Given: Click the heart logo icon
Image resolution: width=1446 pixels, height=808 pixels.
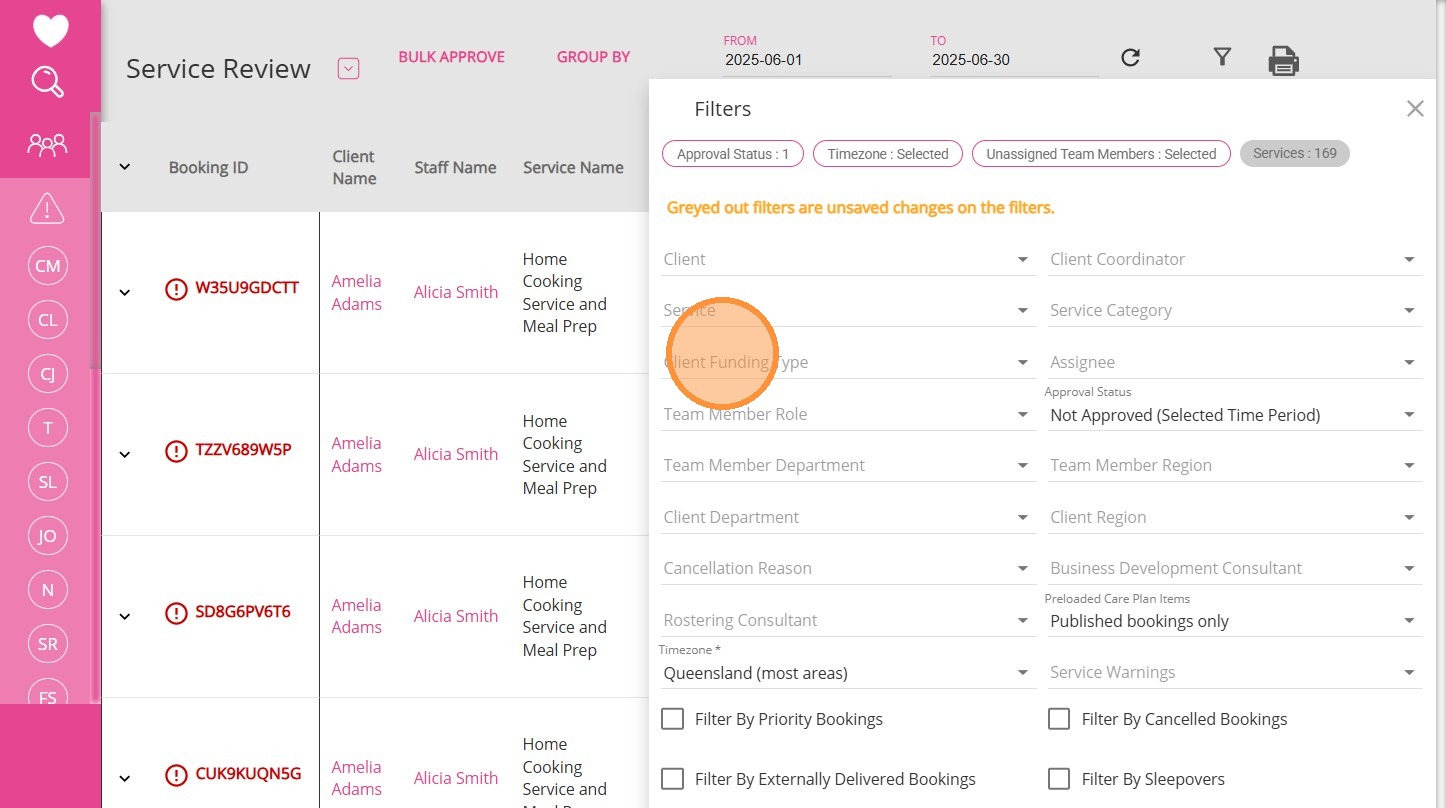Looking at the screenshot, I should coord(50,30).
